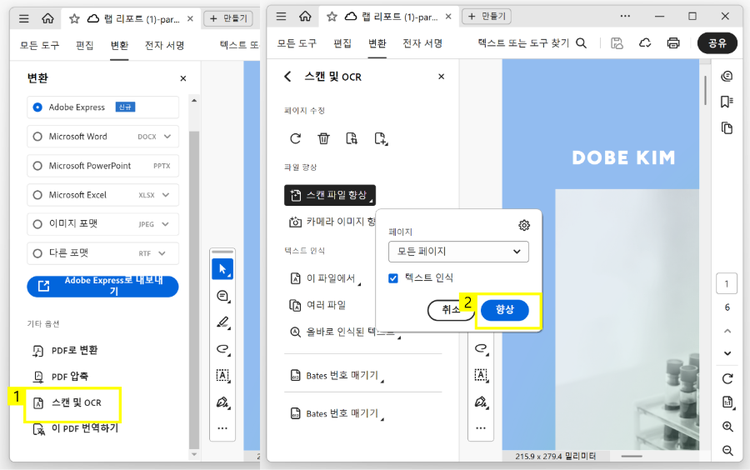This screenshot has height=470, width=750.
Task: Rotate page icon under 페이지 수정
Action: pos(296,139)
